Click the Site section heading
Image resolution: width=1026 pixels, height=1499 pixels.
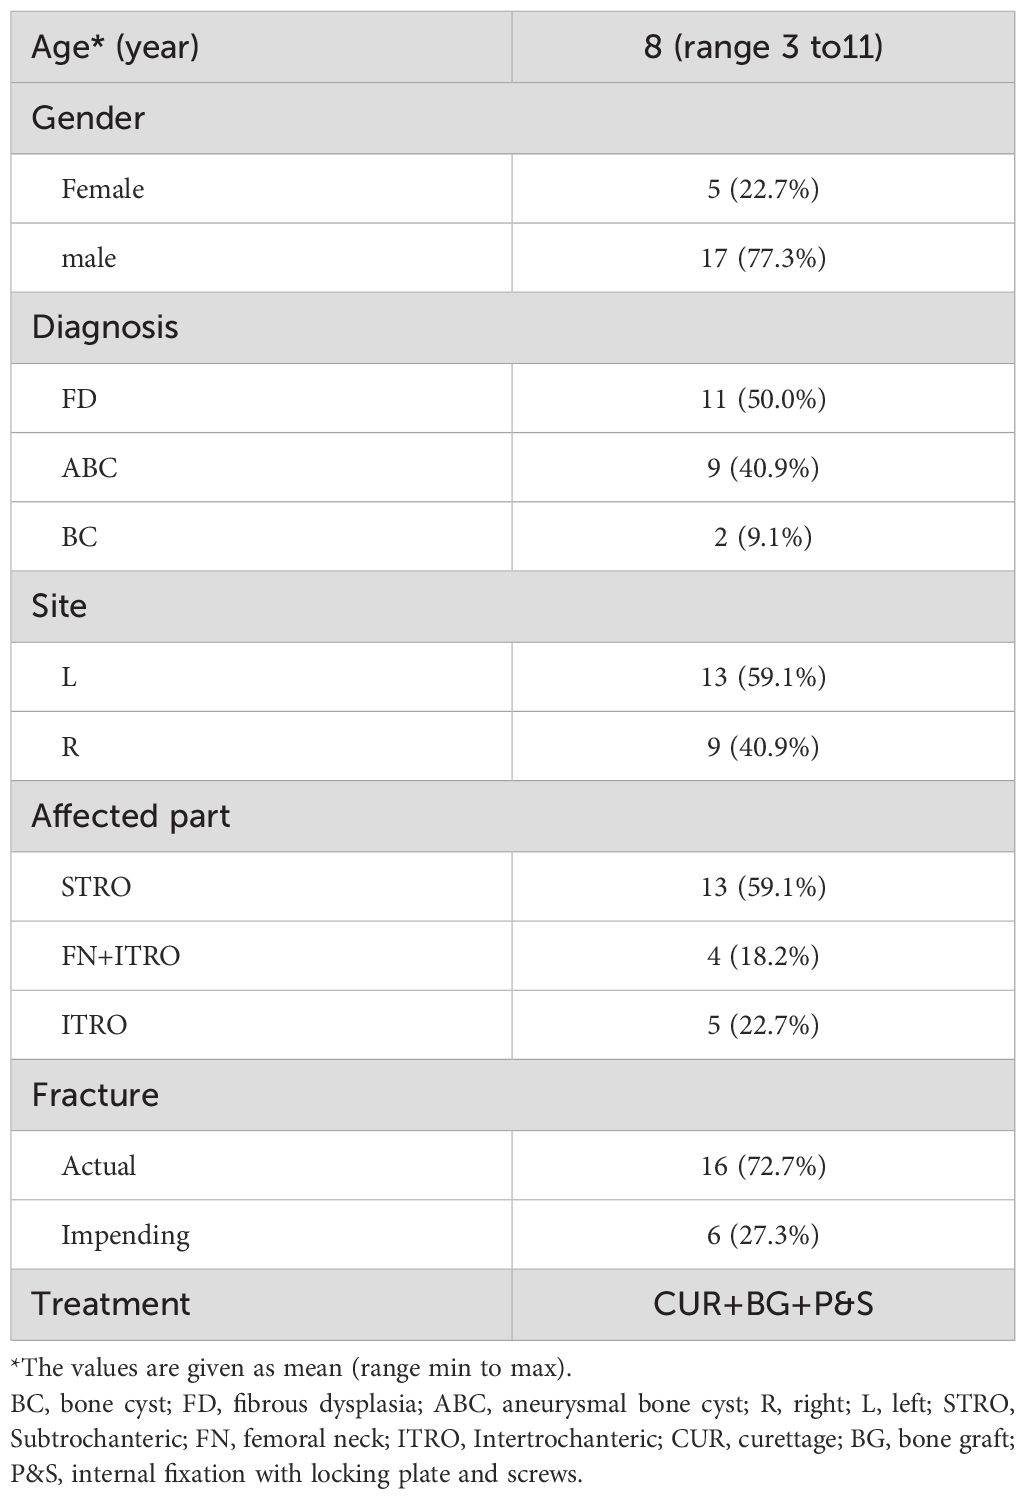(59, 606)
